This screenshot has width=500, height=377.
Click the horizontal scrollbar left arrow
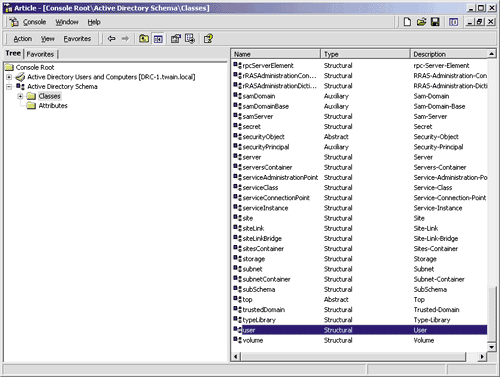click(235, 357)
